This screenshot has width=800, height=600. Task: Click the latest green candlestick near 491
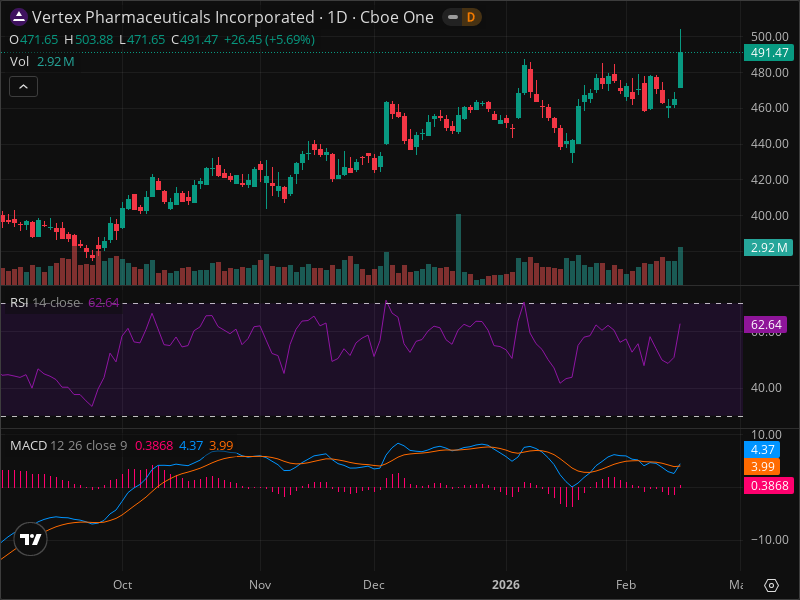pyautogui.click(x=681, y=70)
